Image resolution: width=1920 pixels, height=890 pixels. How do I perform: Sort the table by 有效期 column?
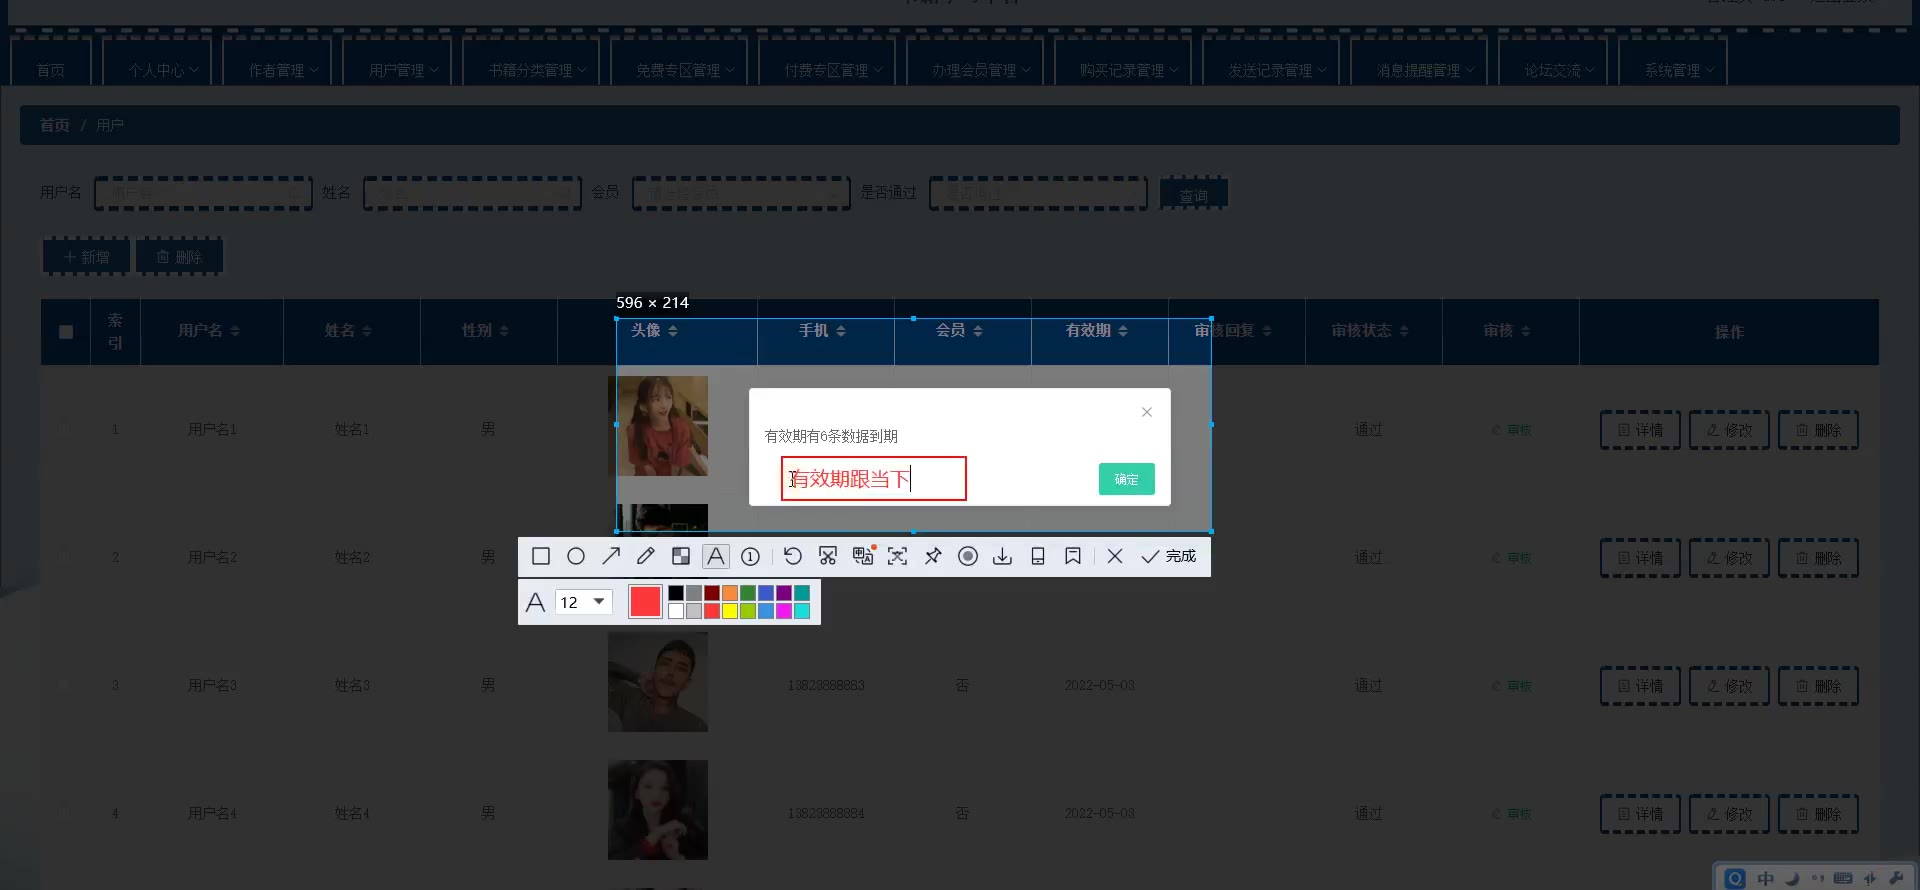pos(1123,331)
